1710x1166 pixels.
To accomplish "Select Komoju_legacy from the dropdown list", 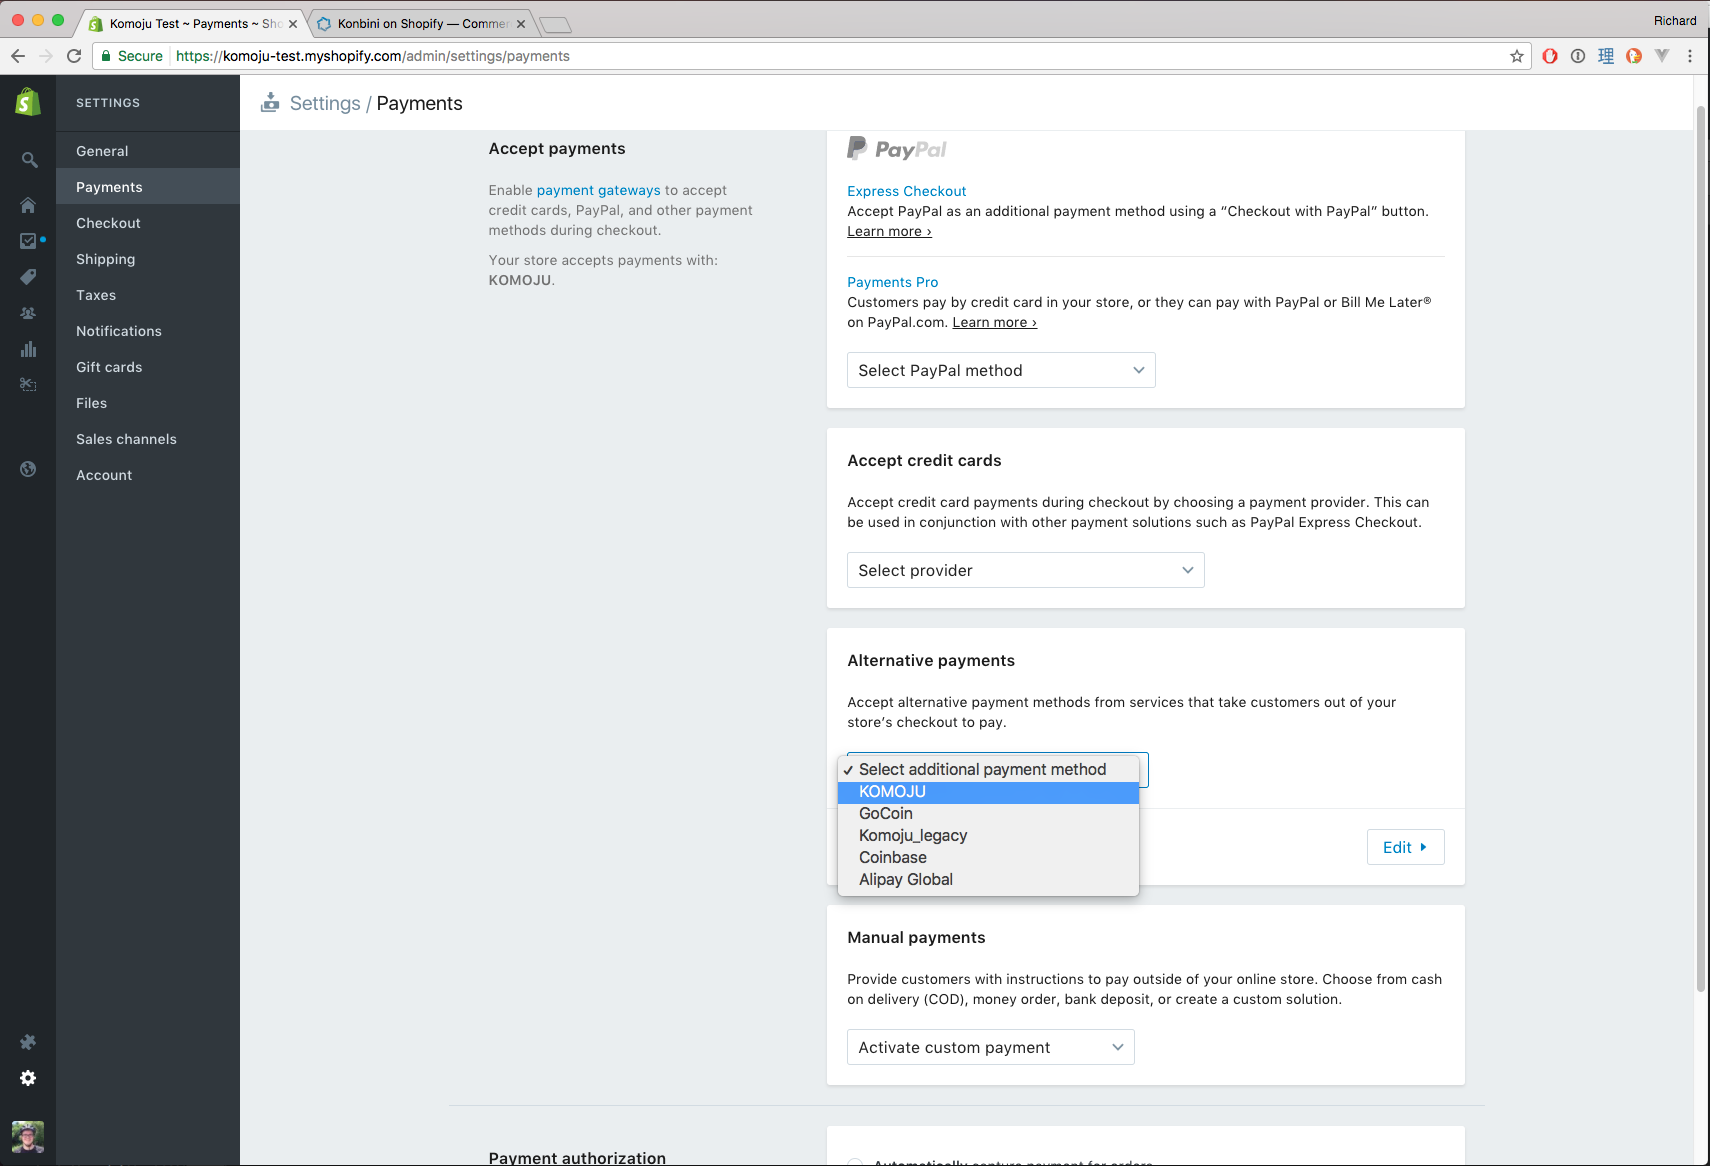I will pyautogui.click(x=988, y=836).
